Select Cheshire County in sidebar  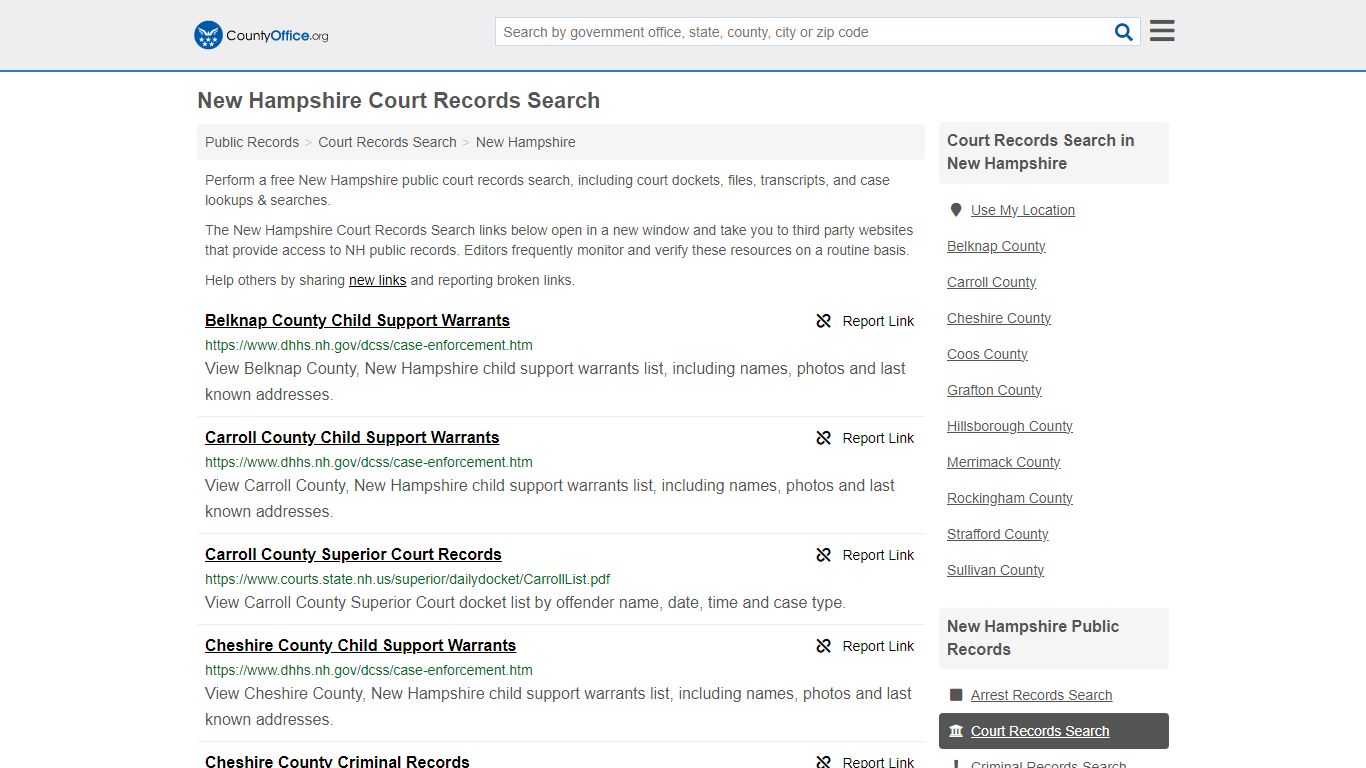tap(999, 318)
